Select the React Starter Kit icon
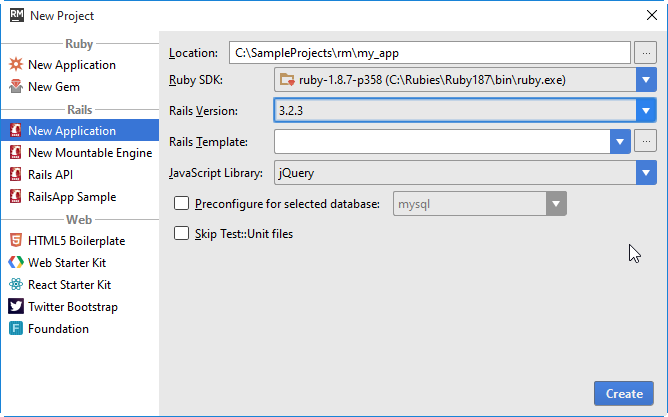668x417 pixels. [16, 285]
